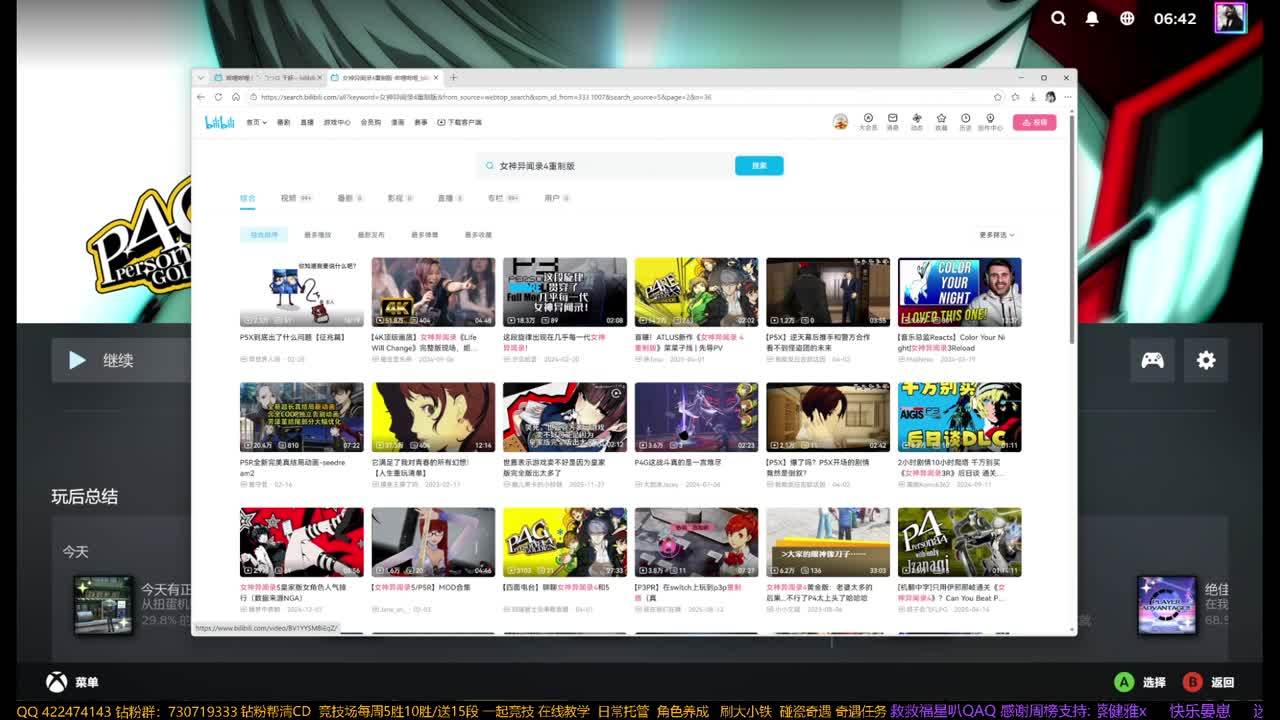Open the 收藏 favorites star icon
The width and height of the screenshot is (1280, 720).
click(940, 121)
